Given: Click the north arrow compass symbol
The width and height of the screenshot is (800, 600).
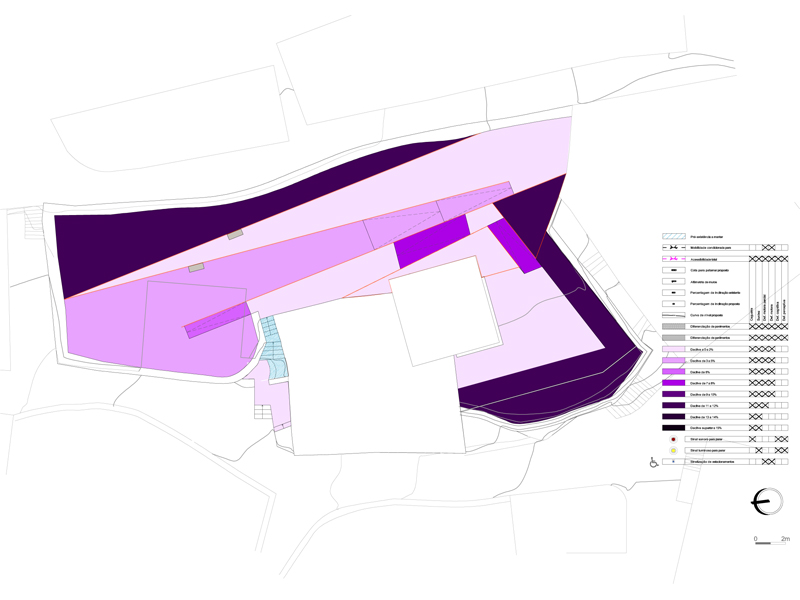Looking at the screenshot, I should 769,502.
